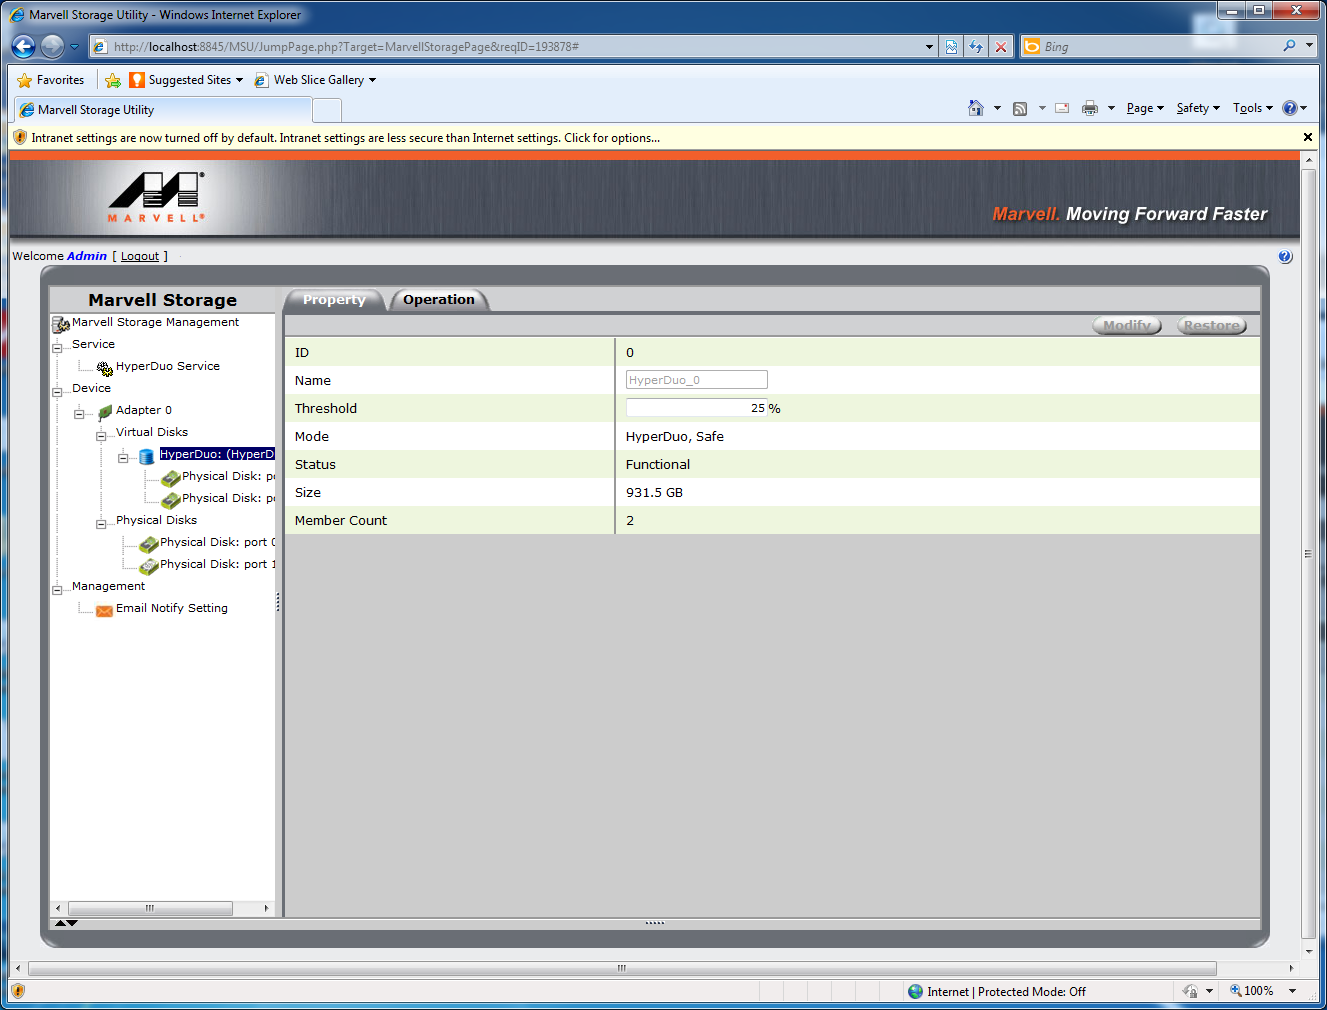The width and height of the screenshot is (1327, 1010).
Task: Click the Bing search magnifier icon
Action: pyautogui.click(x=1289, y=46)
